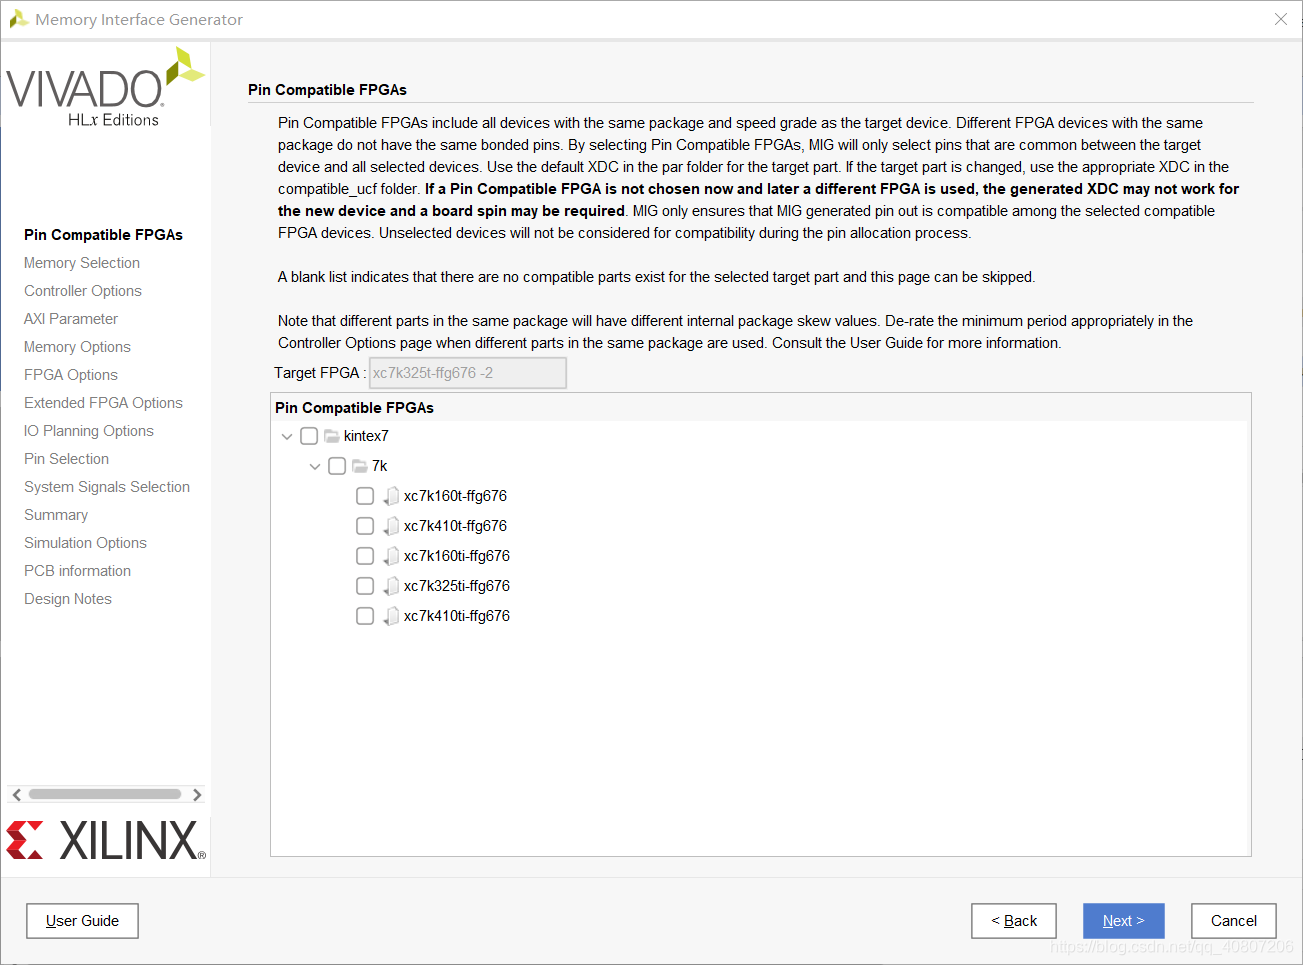
Task: Go to the Memory Selection step
Action: (x=82, y=263)
